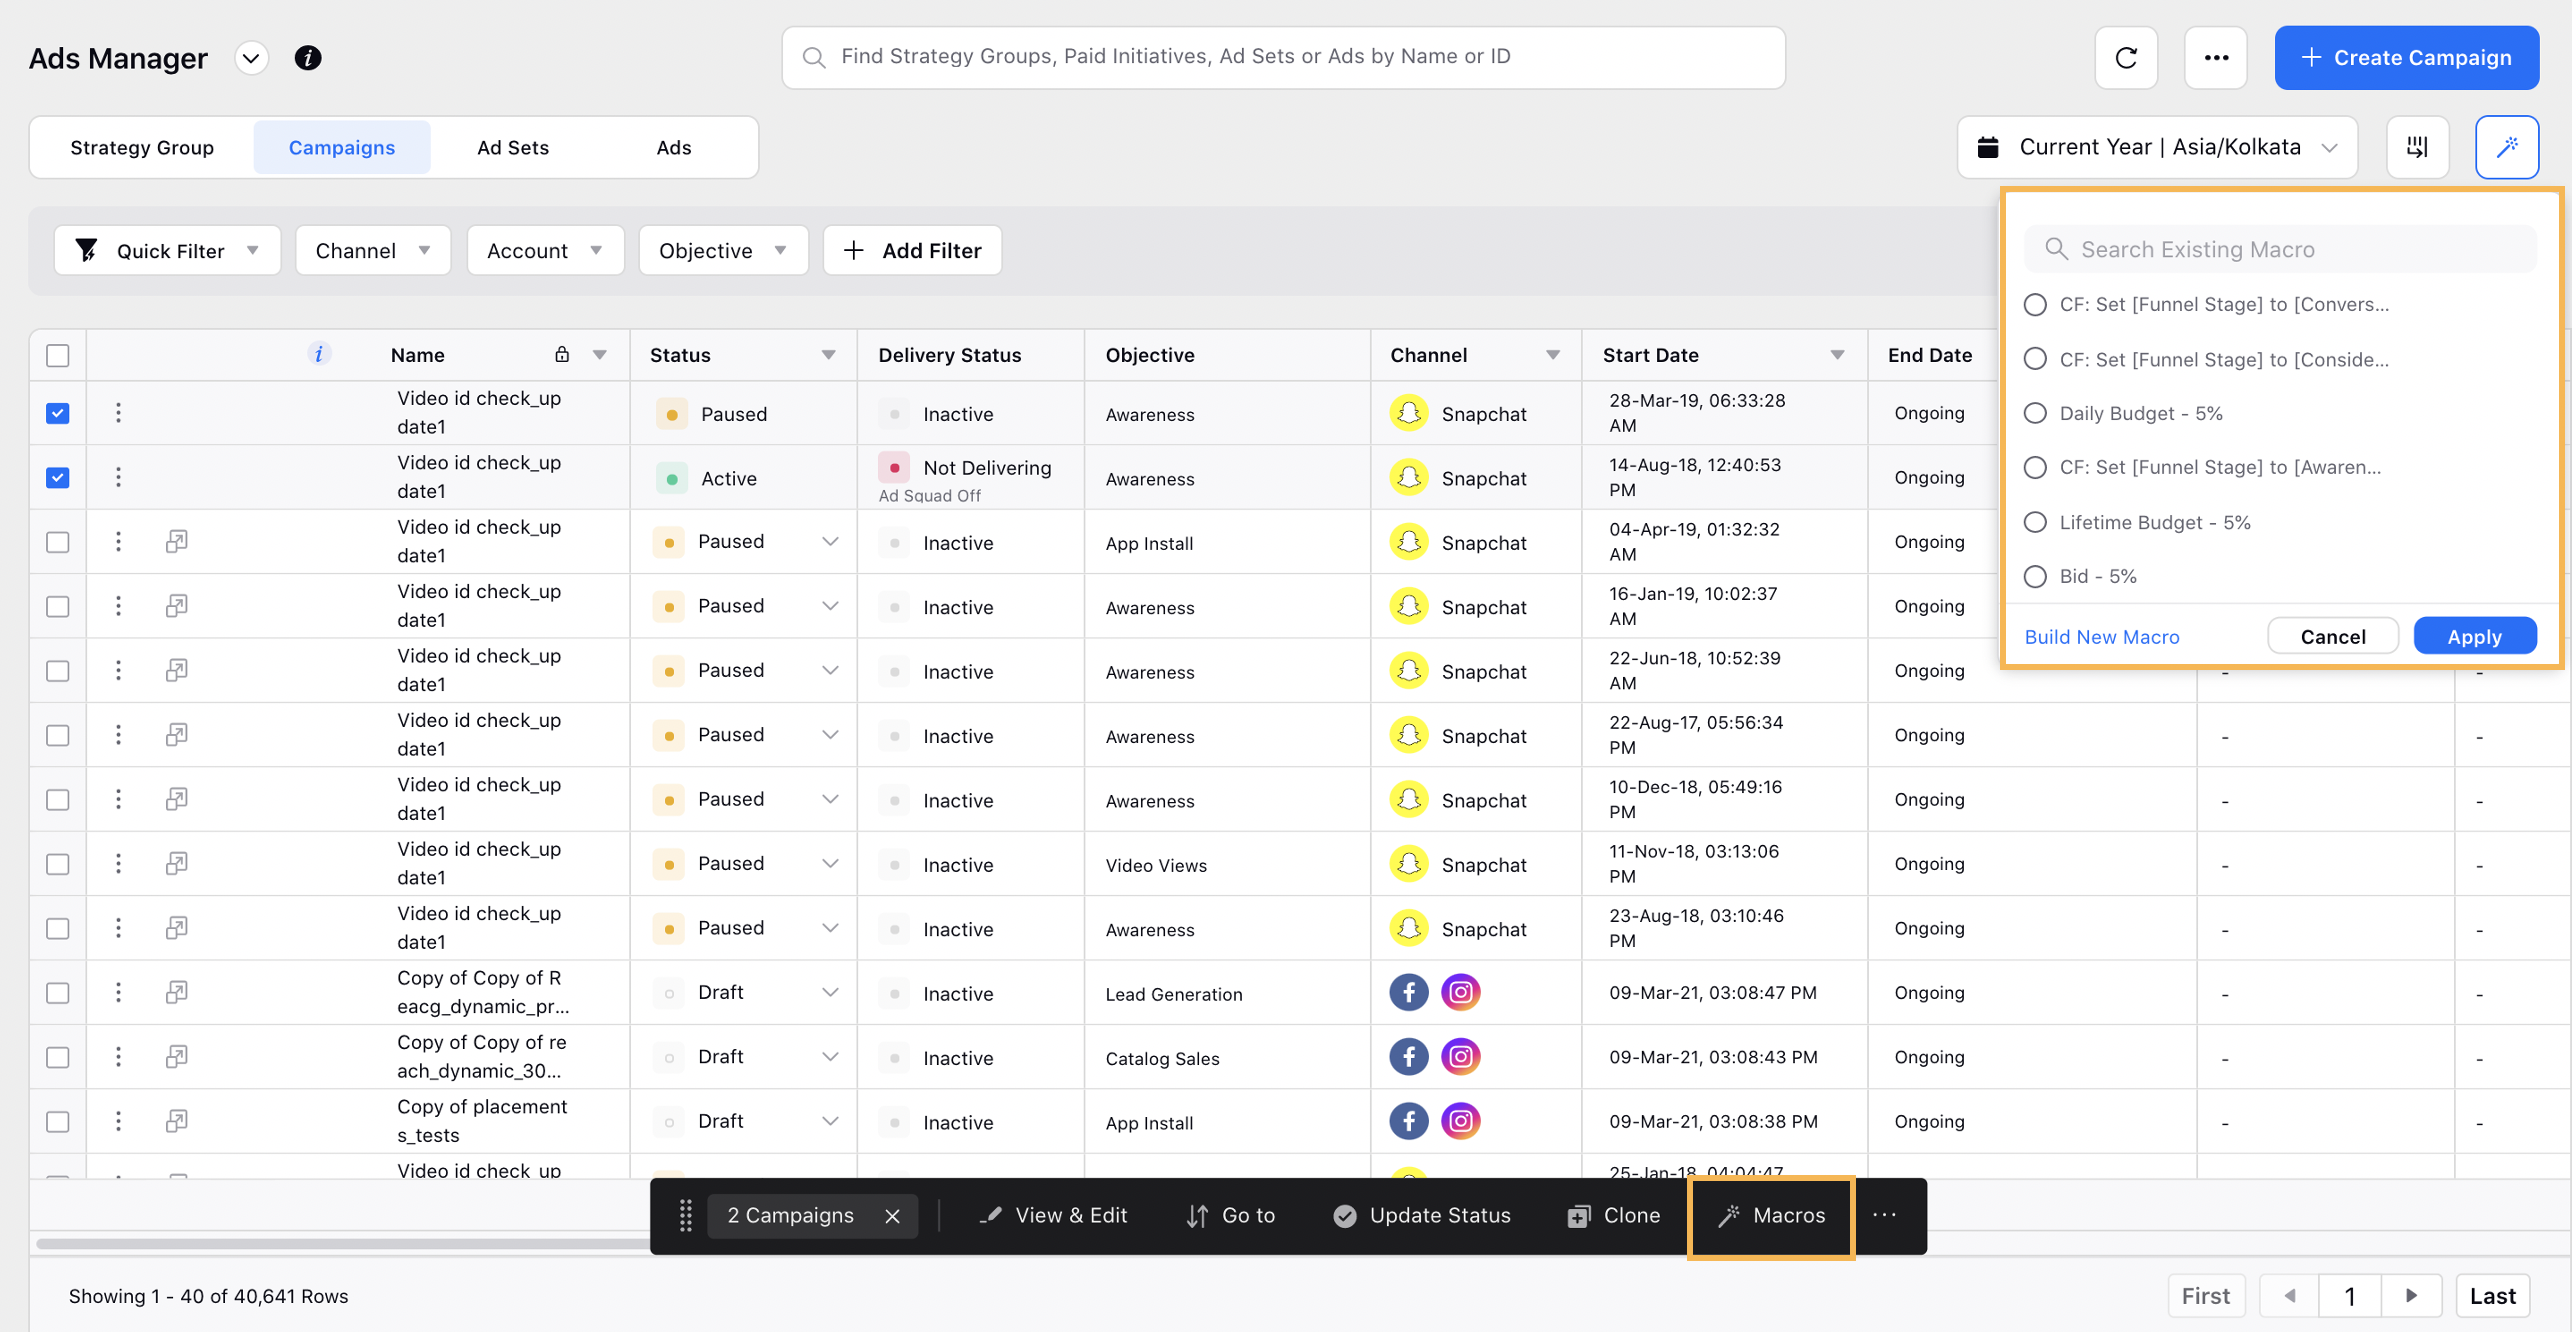Toggle checkbox on second campaign row
Viewport: 2574px width, 1332px height.
tap(58, 477)
